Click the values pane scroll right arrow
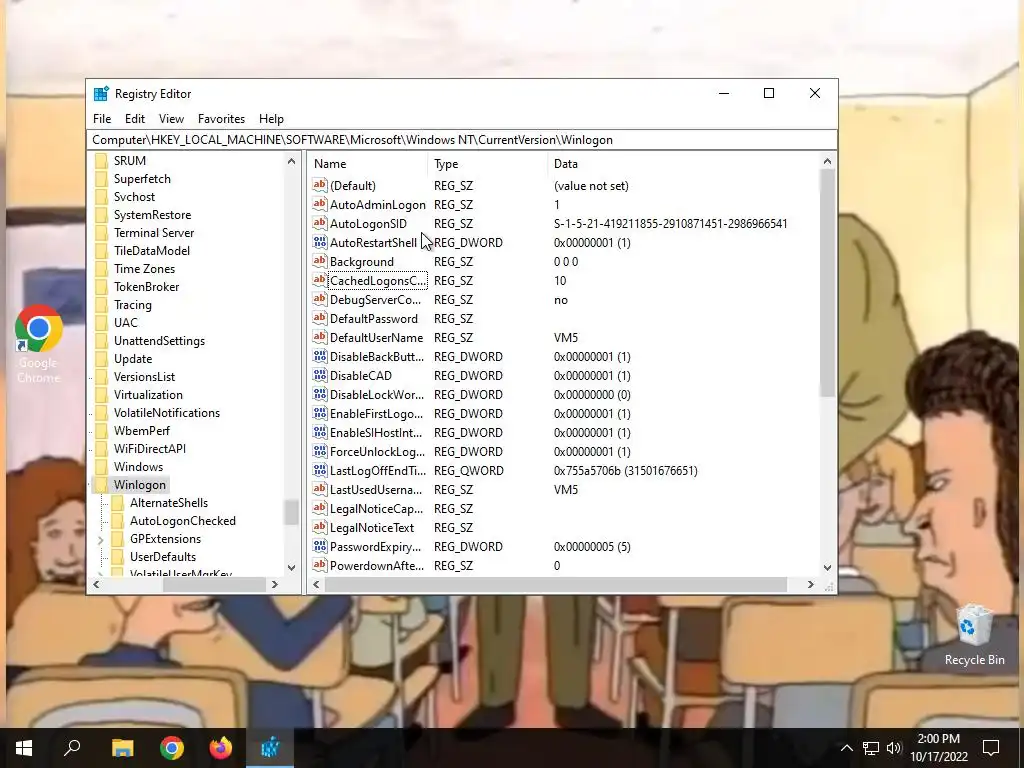This screenshot has width=1024, height=768. pyautogui.click(x=810, y=584)
